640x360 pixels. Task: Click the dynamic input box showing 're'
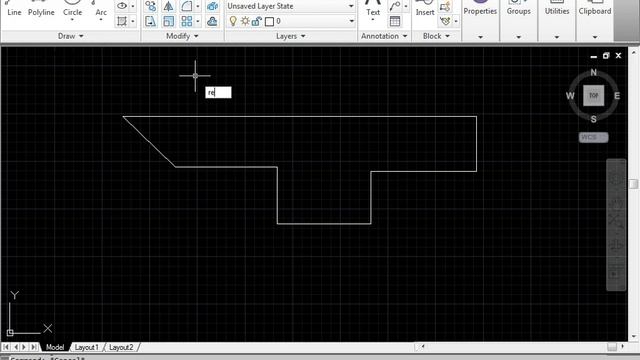pos(218,92)
